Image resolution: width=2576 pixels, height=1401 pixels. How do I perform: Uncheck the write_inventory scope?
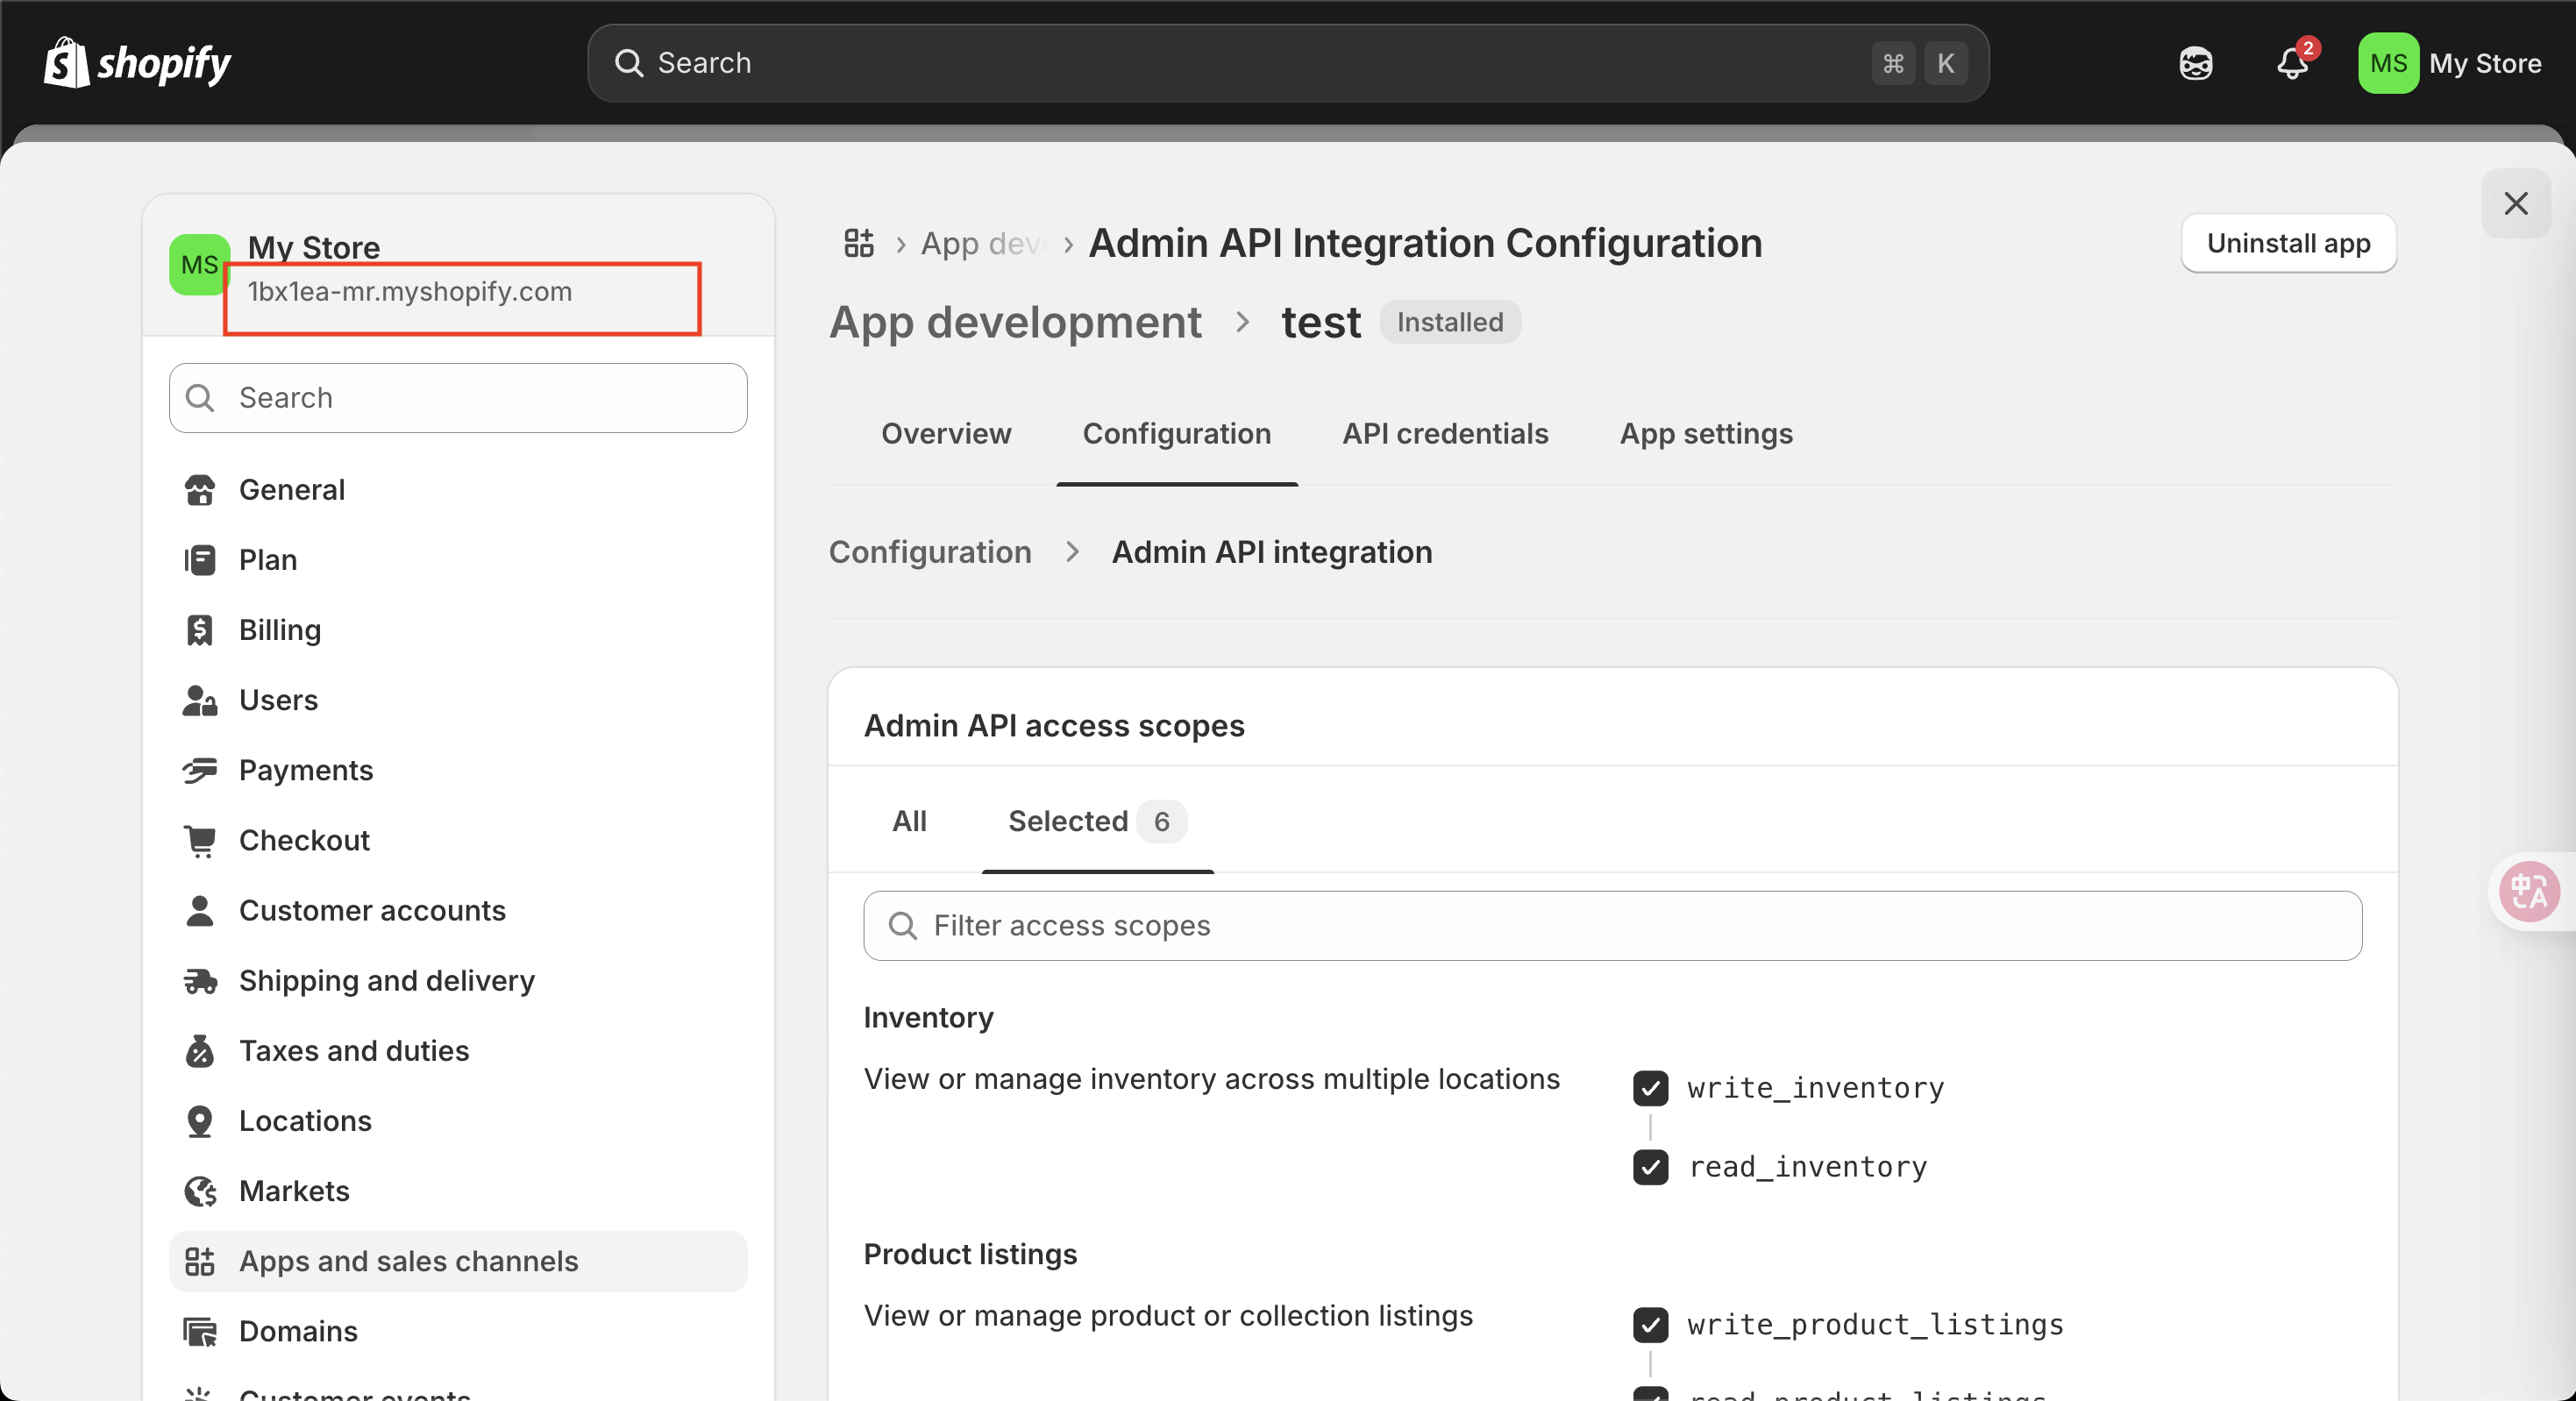[1650, 1088]
